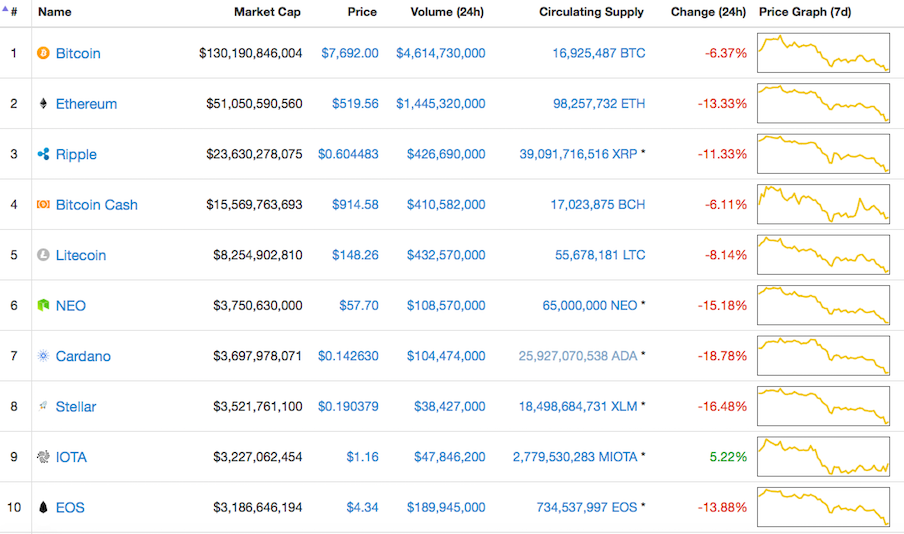Sort table by Market Cap header
The image size is (904, 534).
point(267,12)
